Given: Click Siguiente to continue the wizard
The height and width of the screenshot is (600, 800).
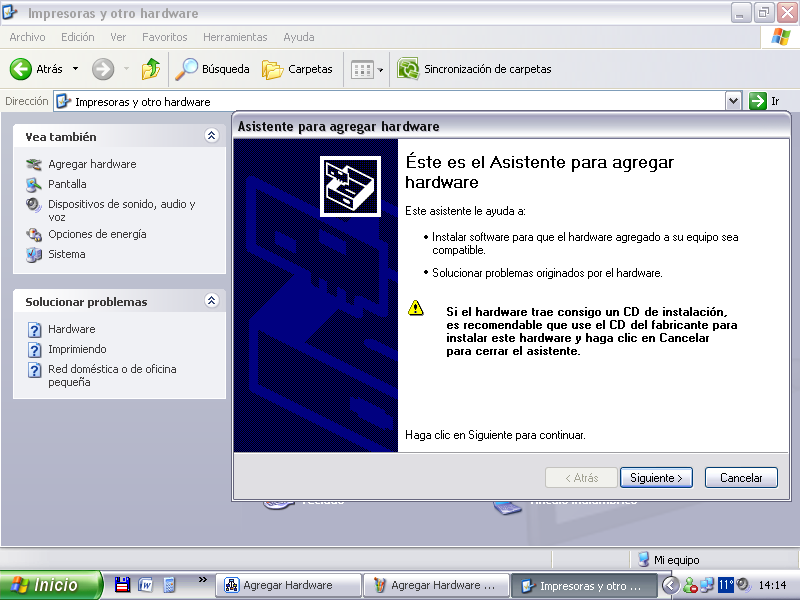Looking at the screenshot, I should pos(656,478).
